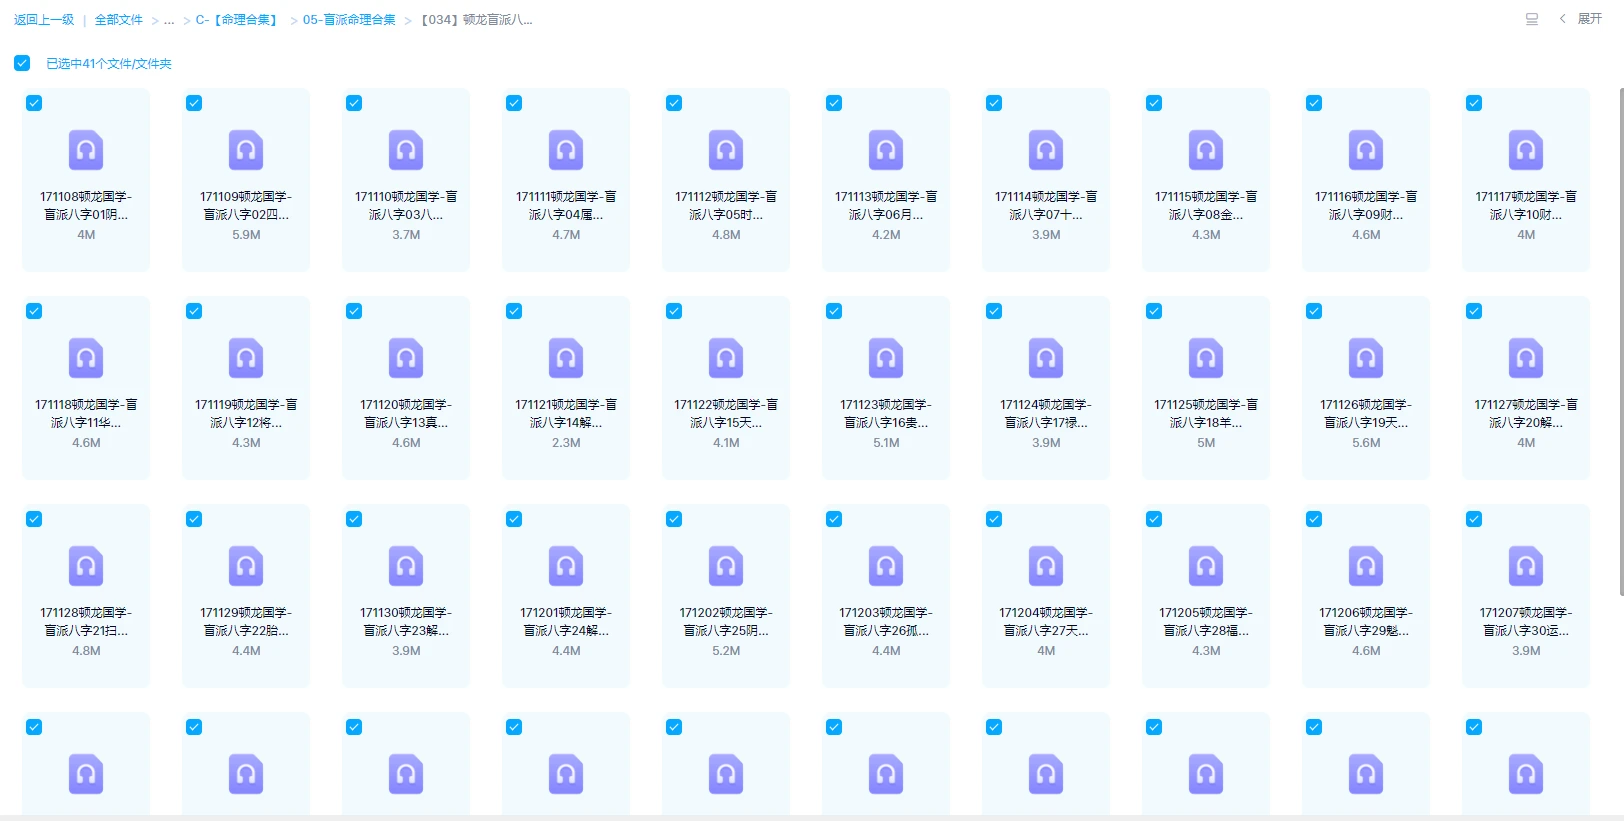Open audio file icon for 171117顿龙国学

[1526, 150]
